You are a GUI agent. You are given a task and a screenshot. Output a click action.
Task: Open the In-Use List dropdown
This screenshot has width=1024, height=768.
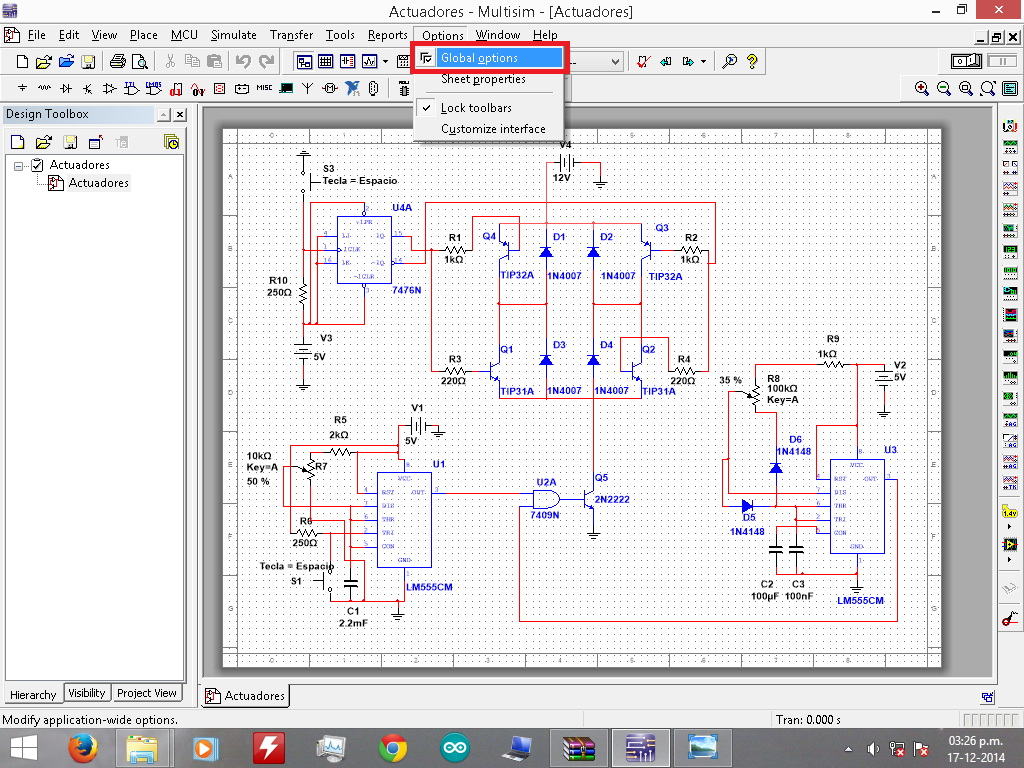[615, 62]
